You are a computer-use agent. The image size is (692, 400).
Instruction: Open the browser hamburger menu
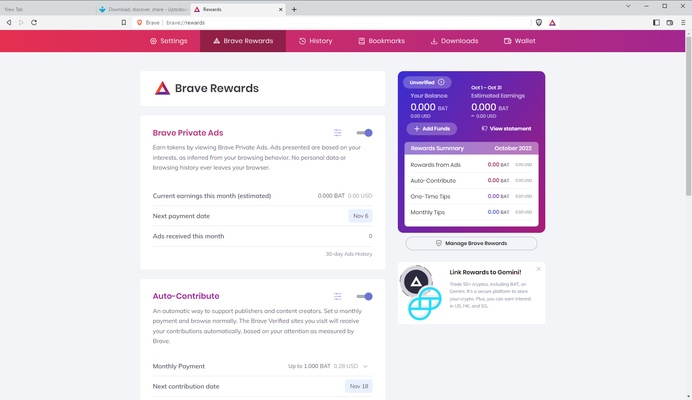pyautogui.click(x=683, y=23)
